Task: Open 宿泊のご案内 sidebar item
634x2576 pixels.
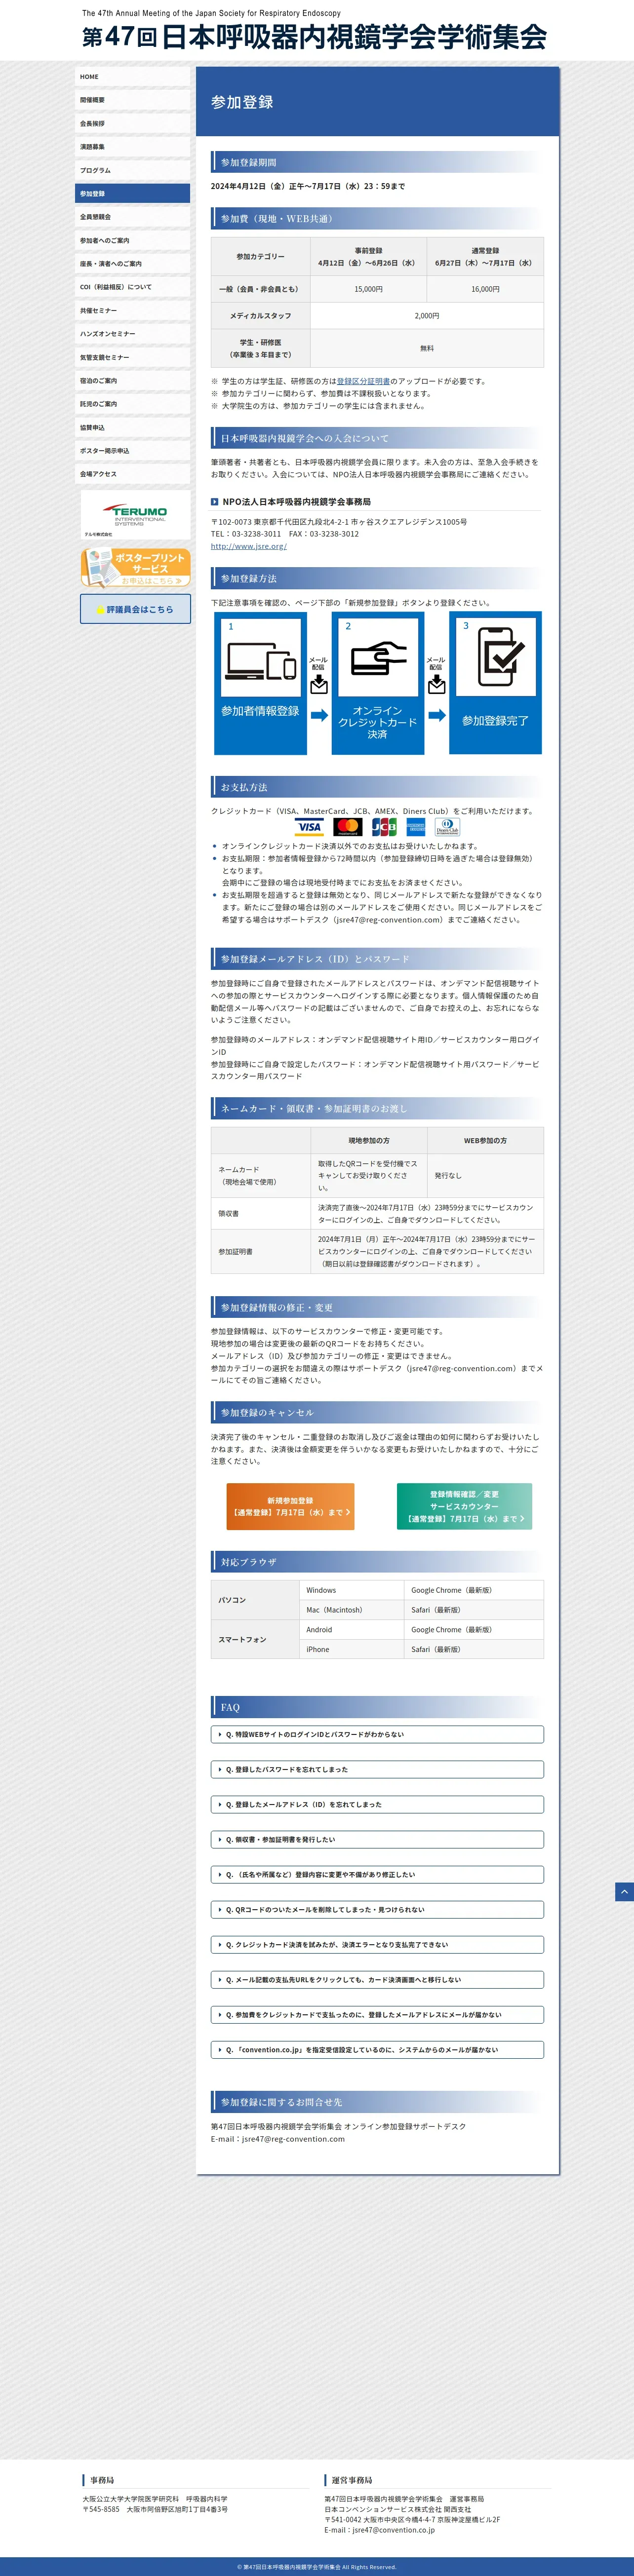Action: point(133,381)
